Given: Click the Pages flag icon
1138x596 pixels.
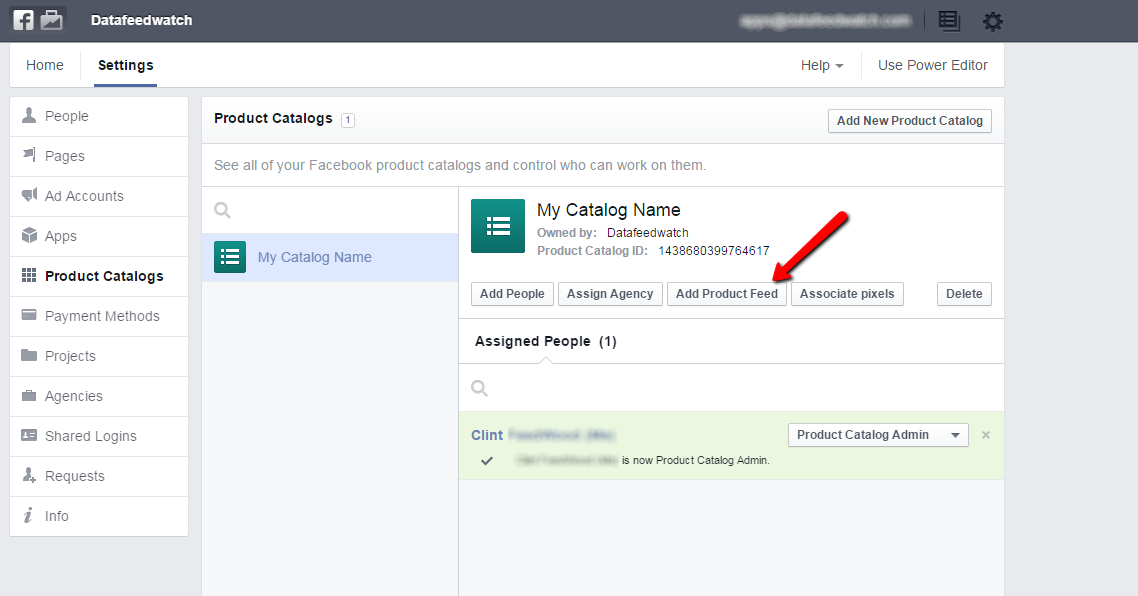Looking at the screenshot, I should pyautogui.click(x=29, y=155).
